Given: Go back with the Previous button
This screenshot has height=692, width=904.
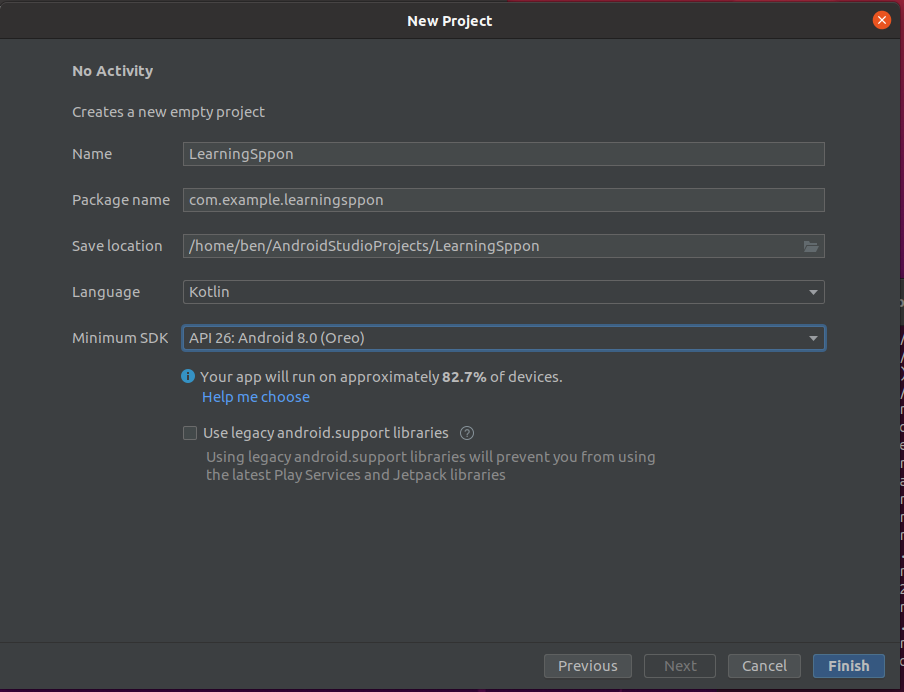Looking at the screenshot, I should pyautogui.click(x=587, y=666).
